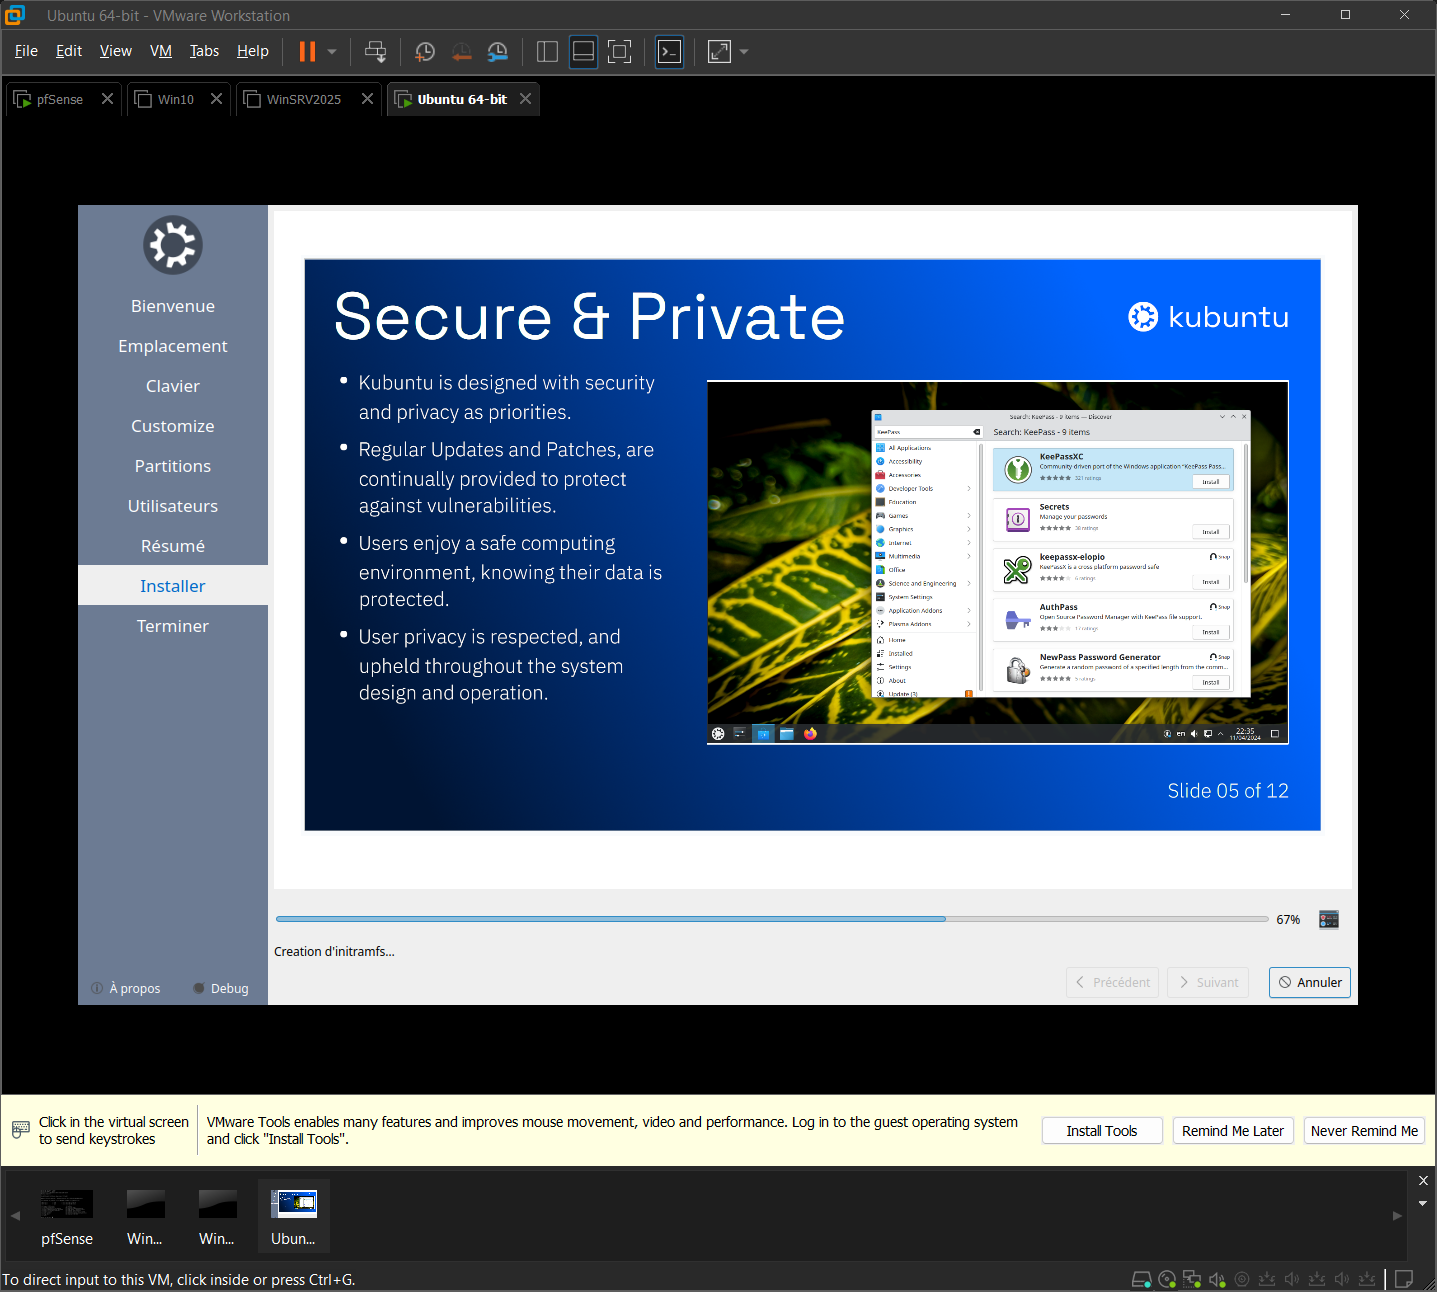1437x1292 pixels.
Task: Select the pfSense thumbnail in bottom bar
Action: point(67,1216)
